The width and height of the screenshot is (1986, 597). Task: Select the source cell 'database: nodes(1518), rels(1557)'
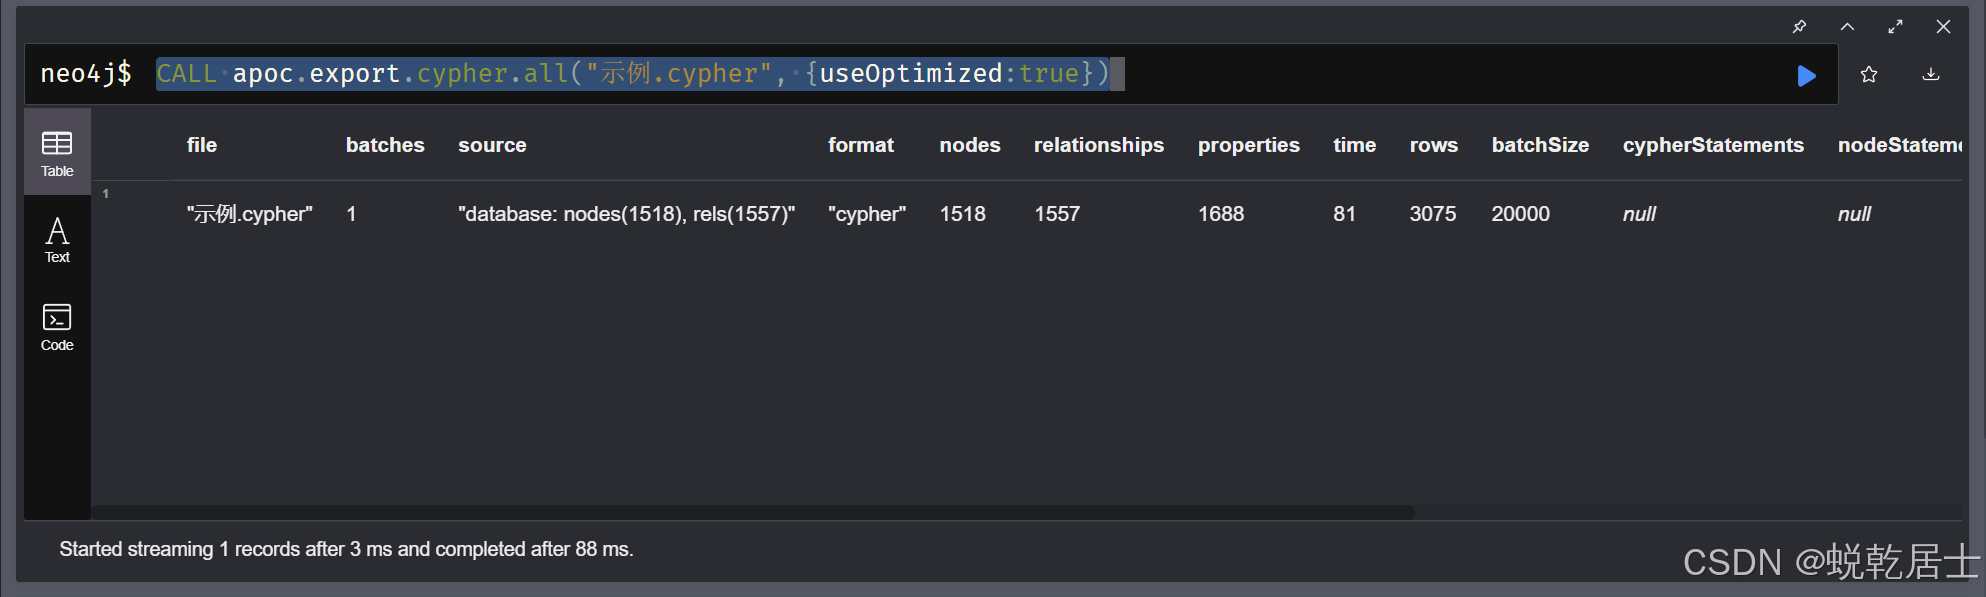(x=627, y=214)
